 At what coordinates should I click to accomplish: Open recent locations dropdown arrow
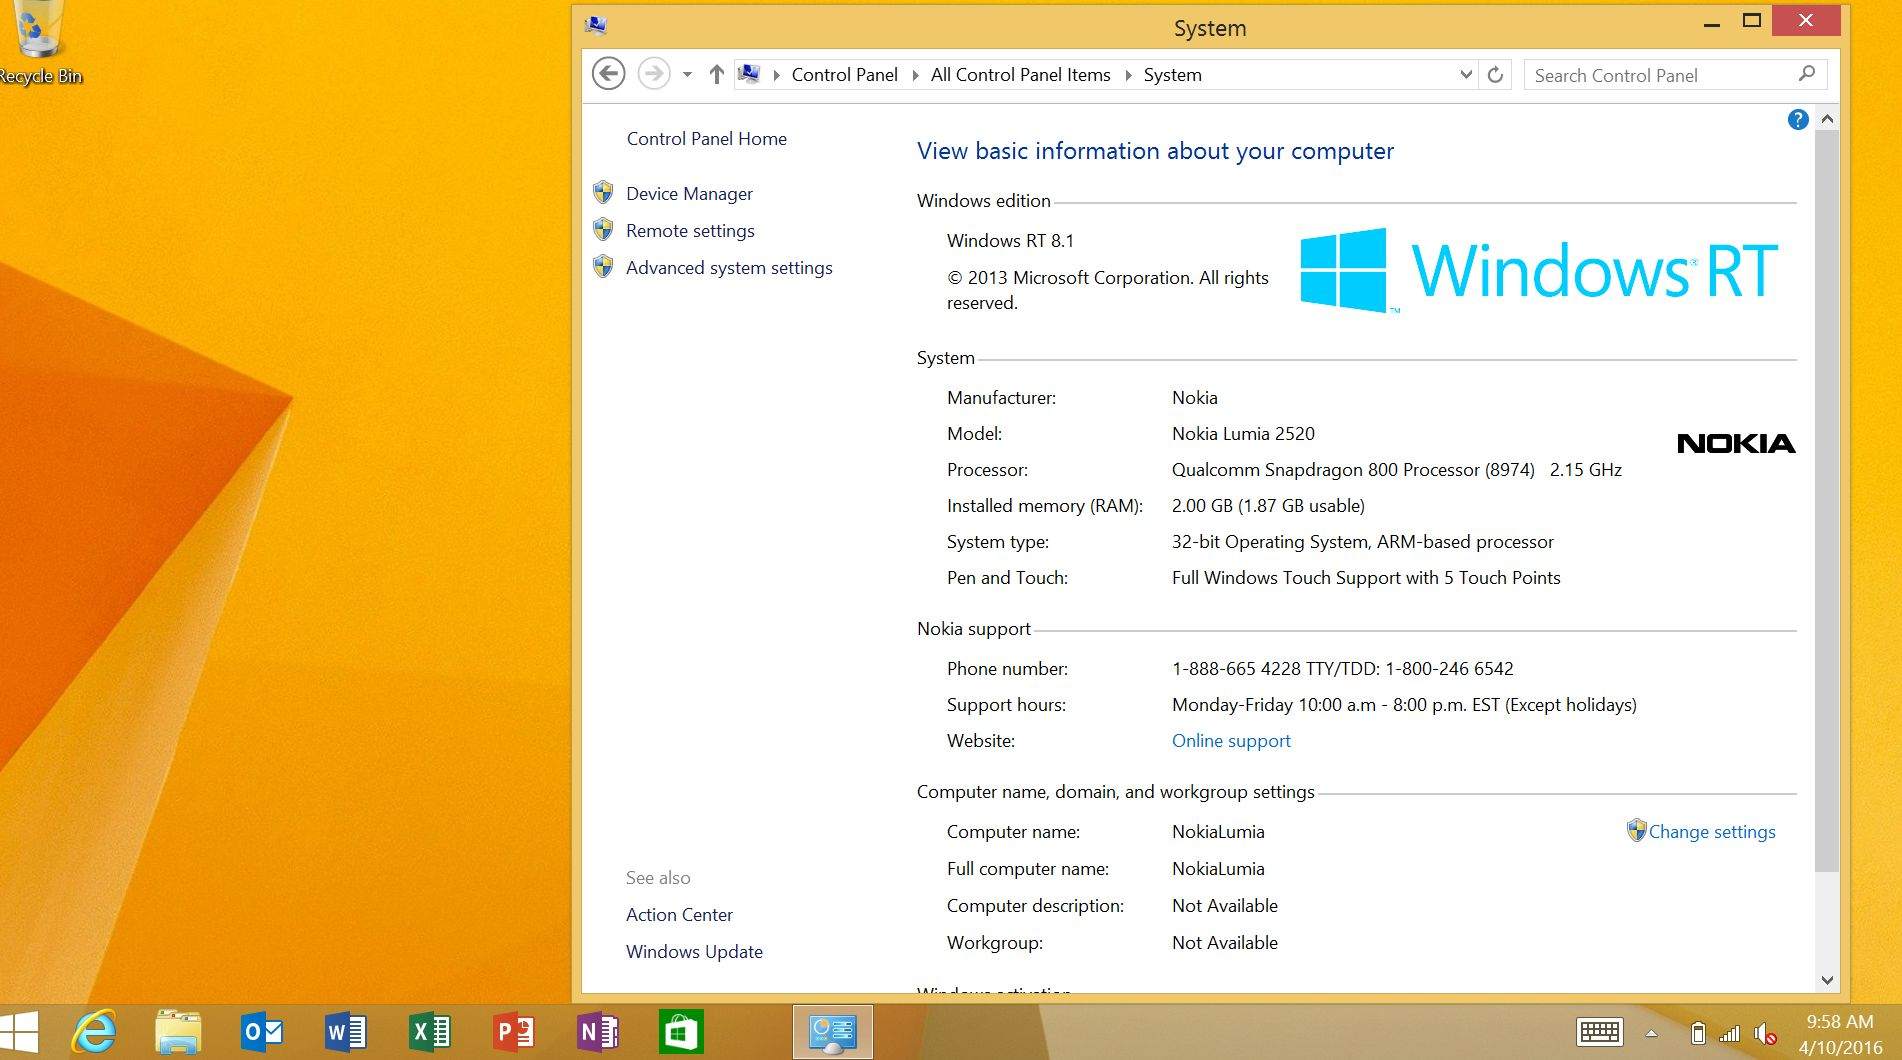(687, 75)
